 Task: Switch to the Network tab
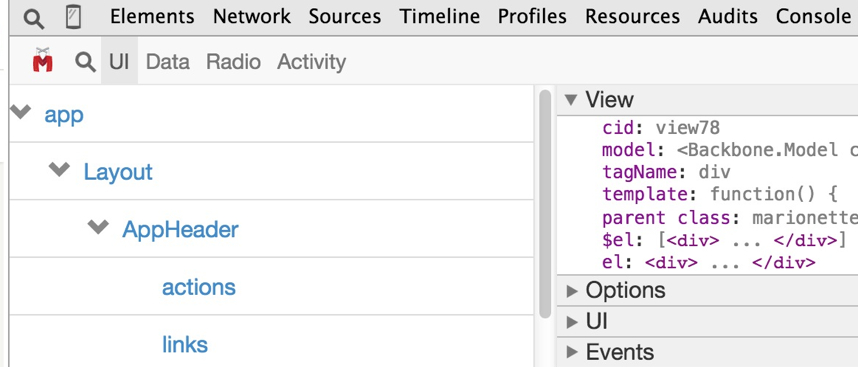pyautogui.click(x=252, y=16)
